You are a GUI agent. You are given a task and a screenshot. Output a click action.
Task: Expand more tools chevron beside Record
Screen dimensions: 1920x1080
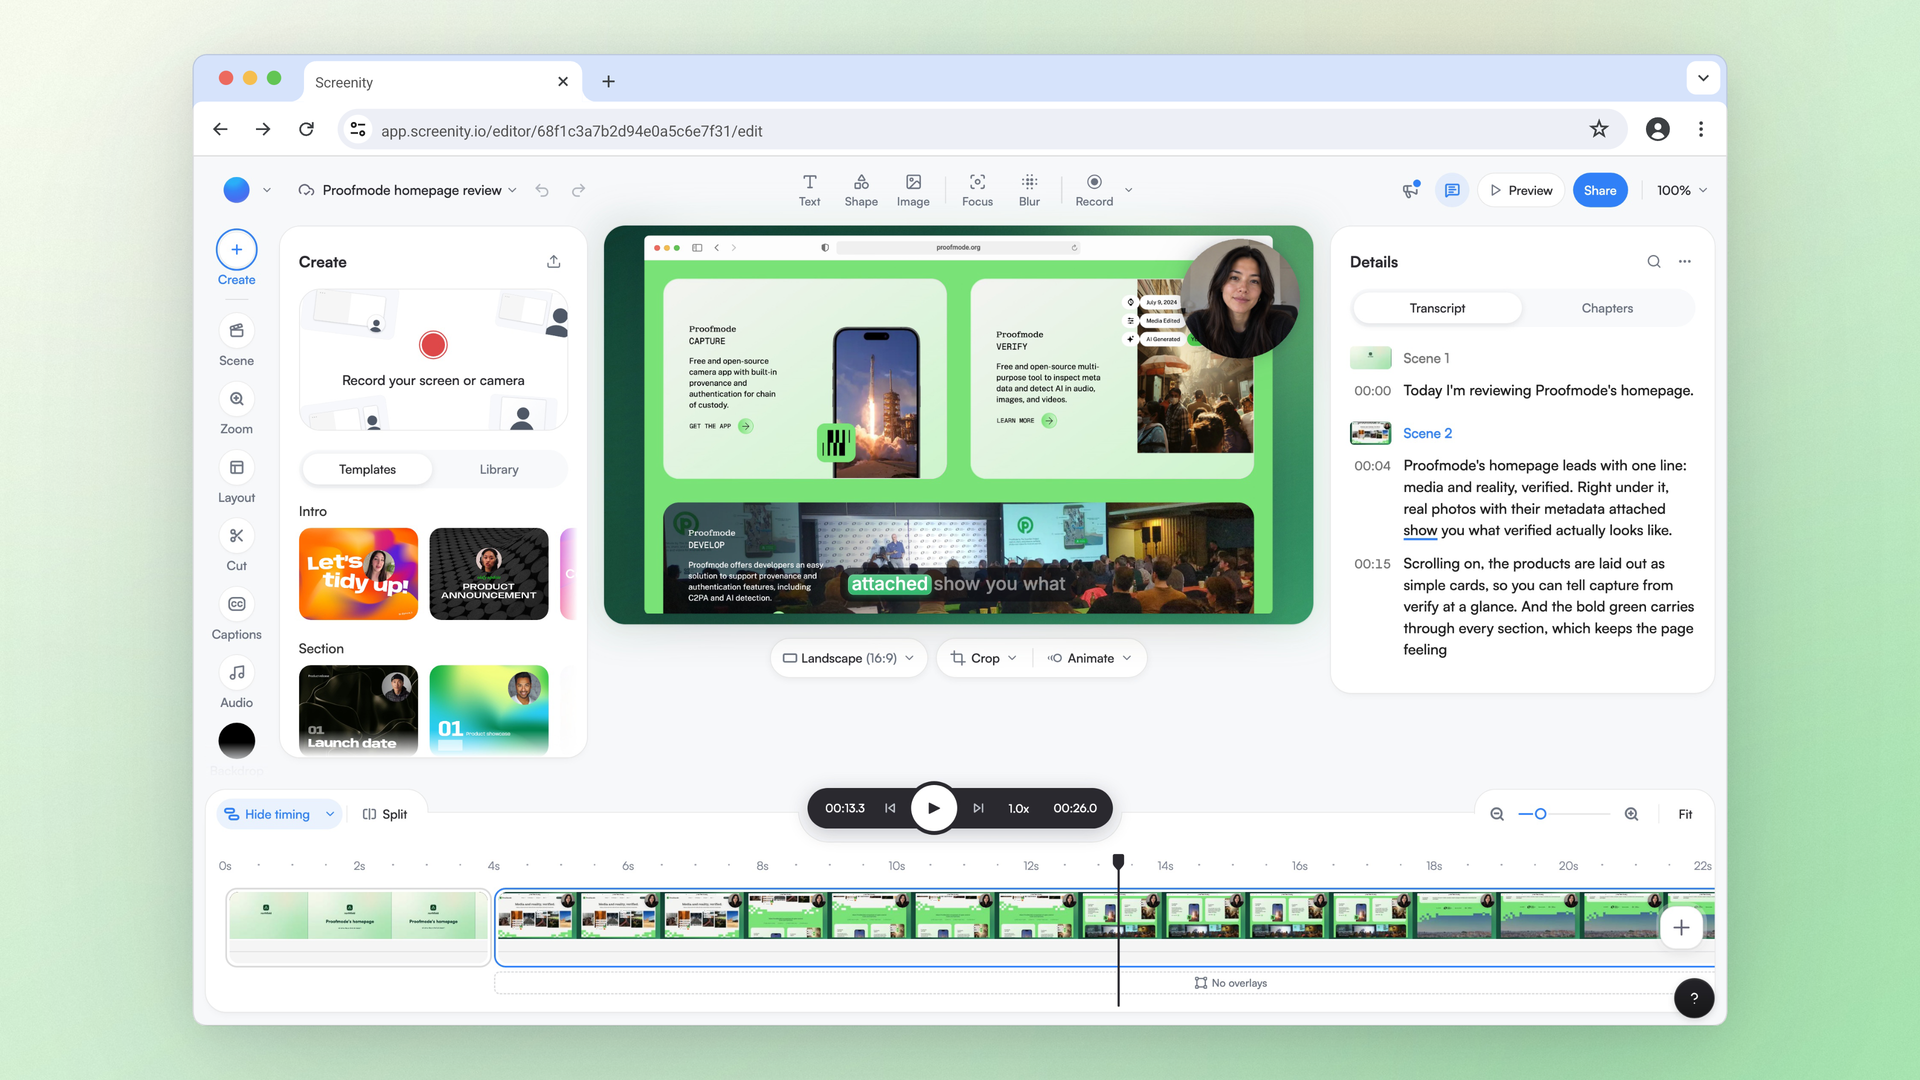tap(1129, 190)
